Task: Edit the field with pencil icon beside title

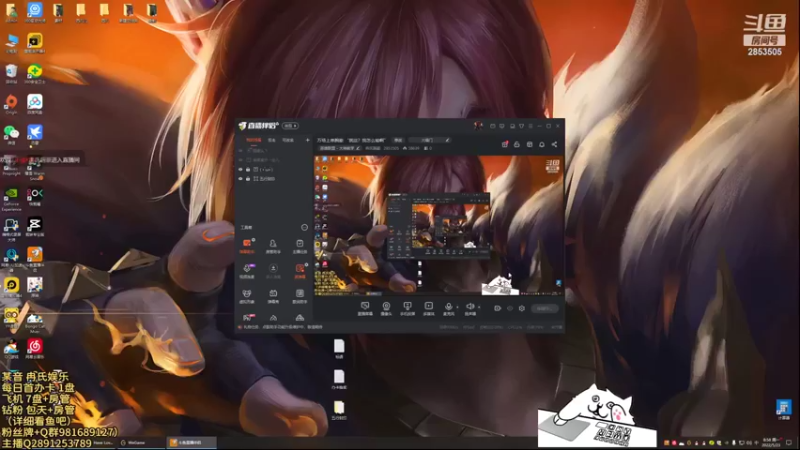Action: 429,140
